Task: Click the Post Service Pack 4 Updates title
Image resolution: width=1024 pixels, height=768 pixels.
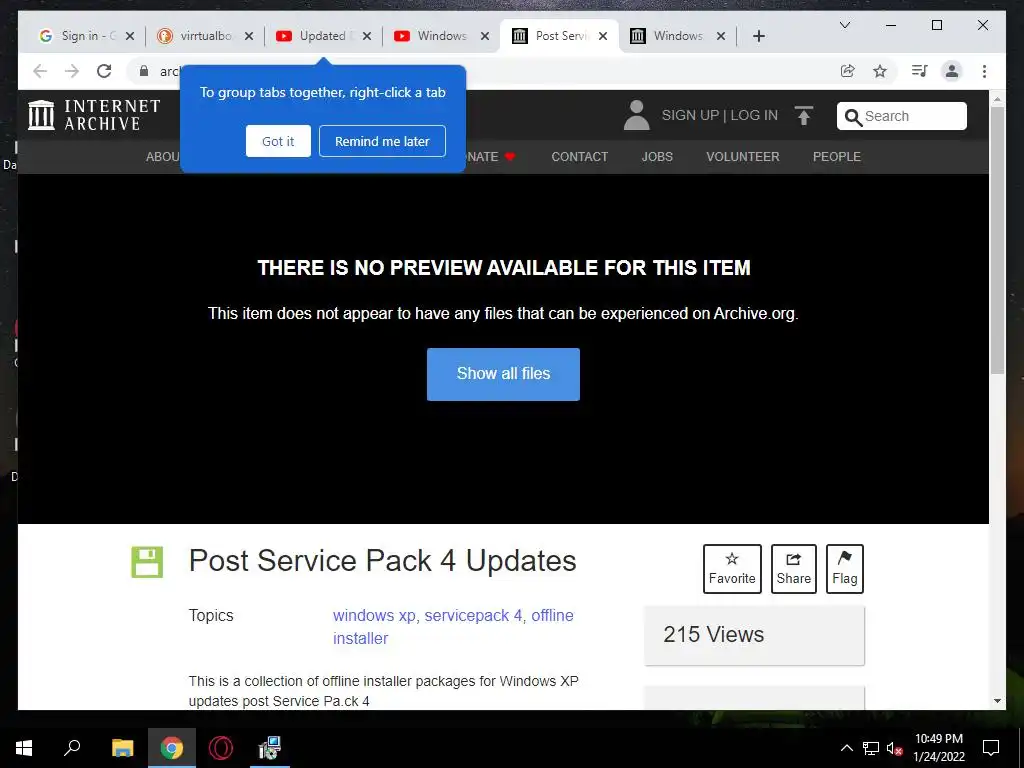Action: pos(383,560)
